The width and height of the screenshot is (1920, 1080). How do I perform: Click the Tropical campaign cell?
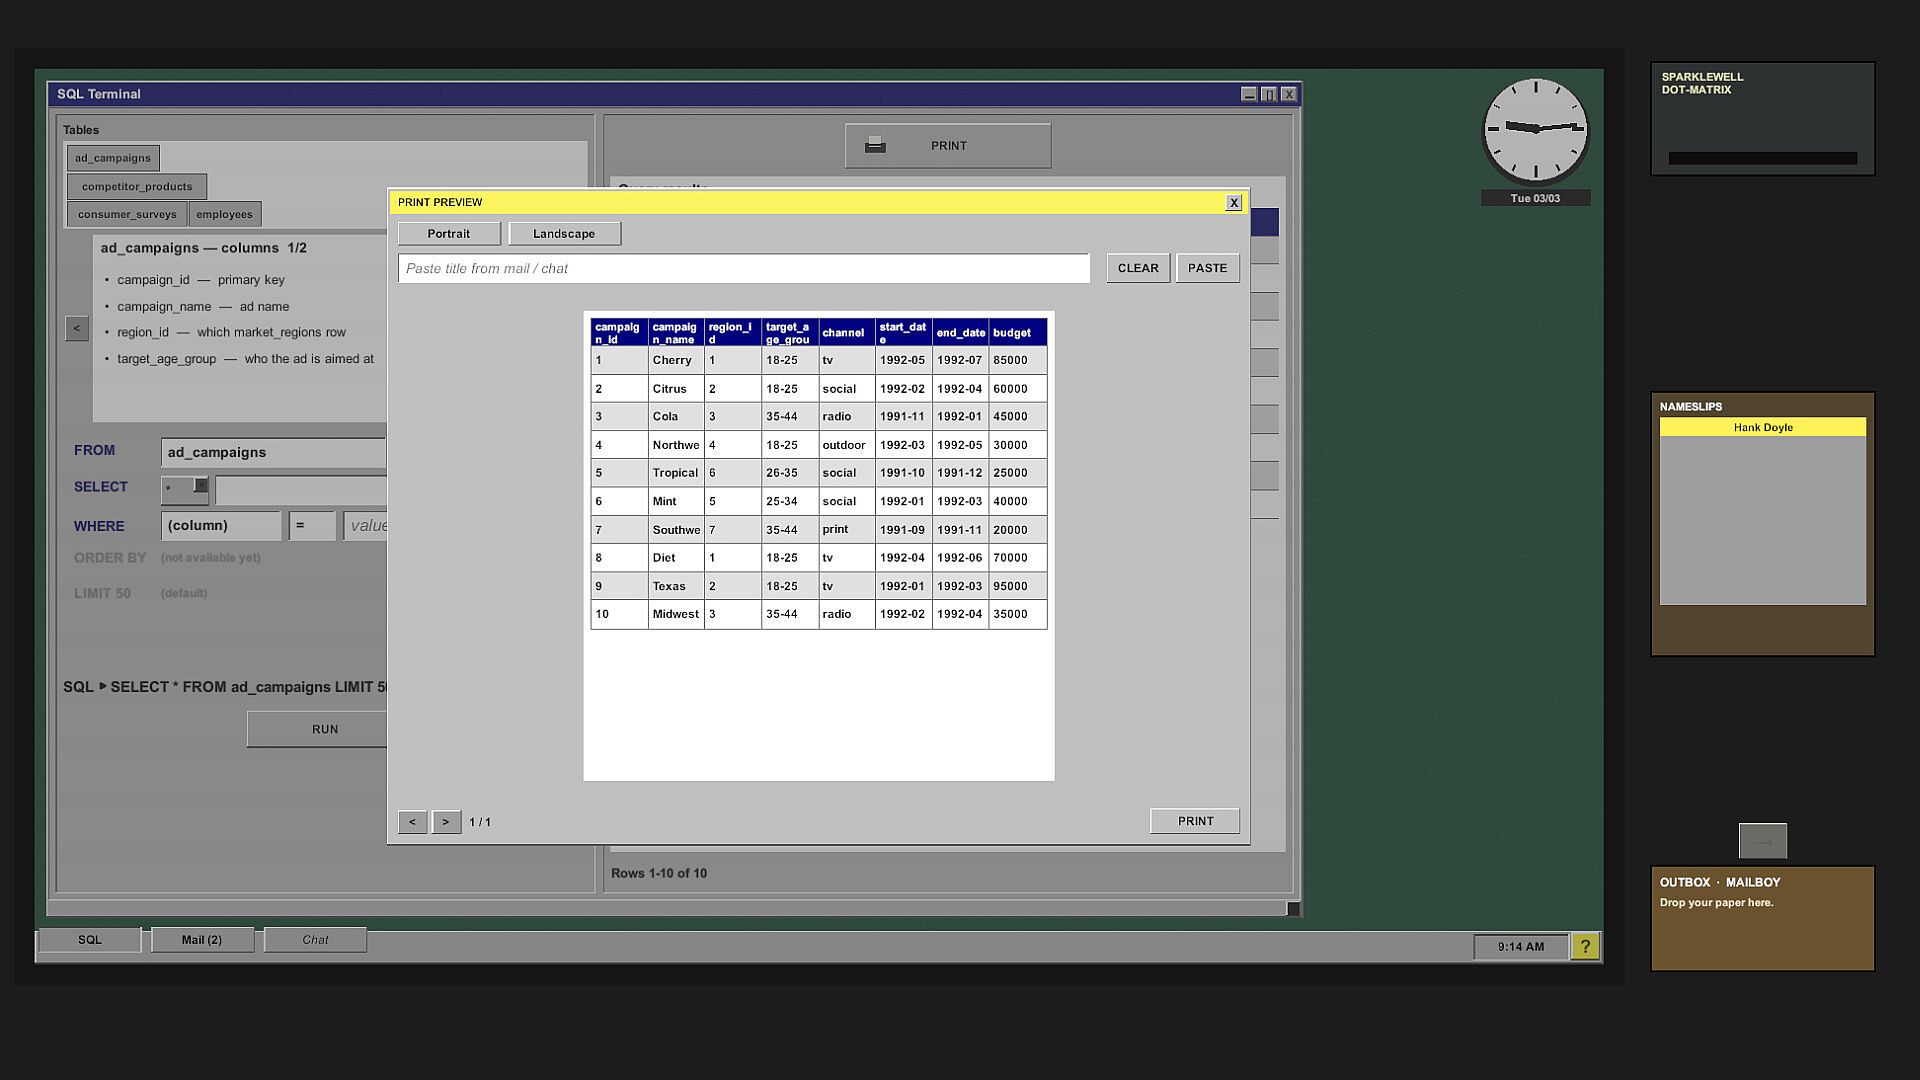point(676,473)
